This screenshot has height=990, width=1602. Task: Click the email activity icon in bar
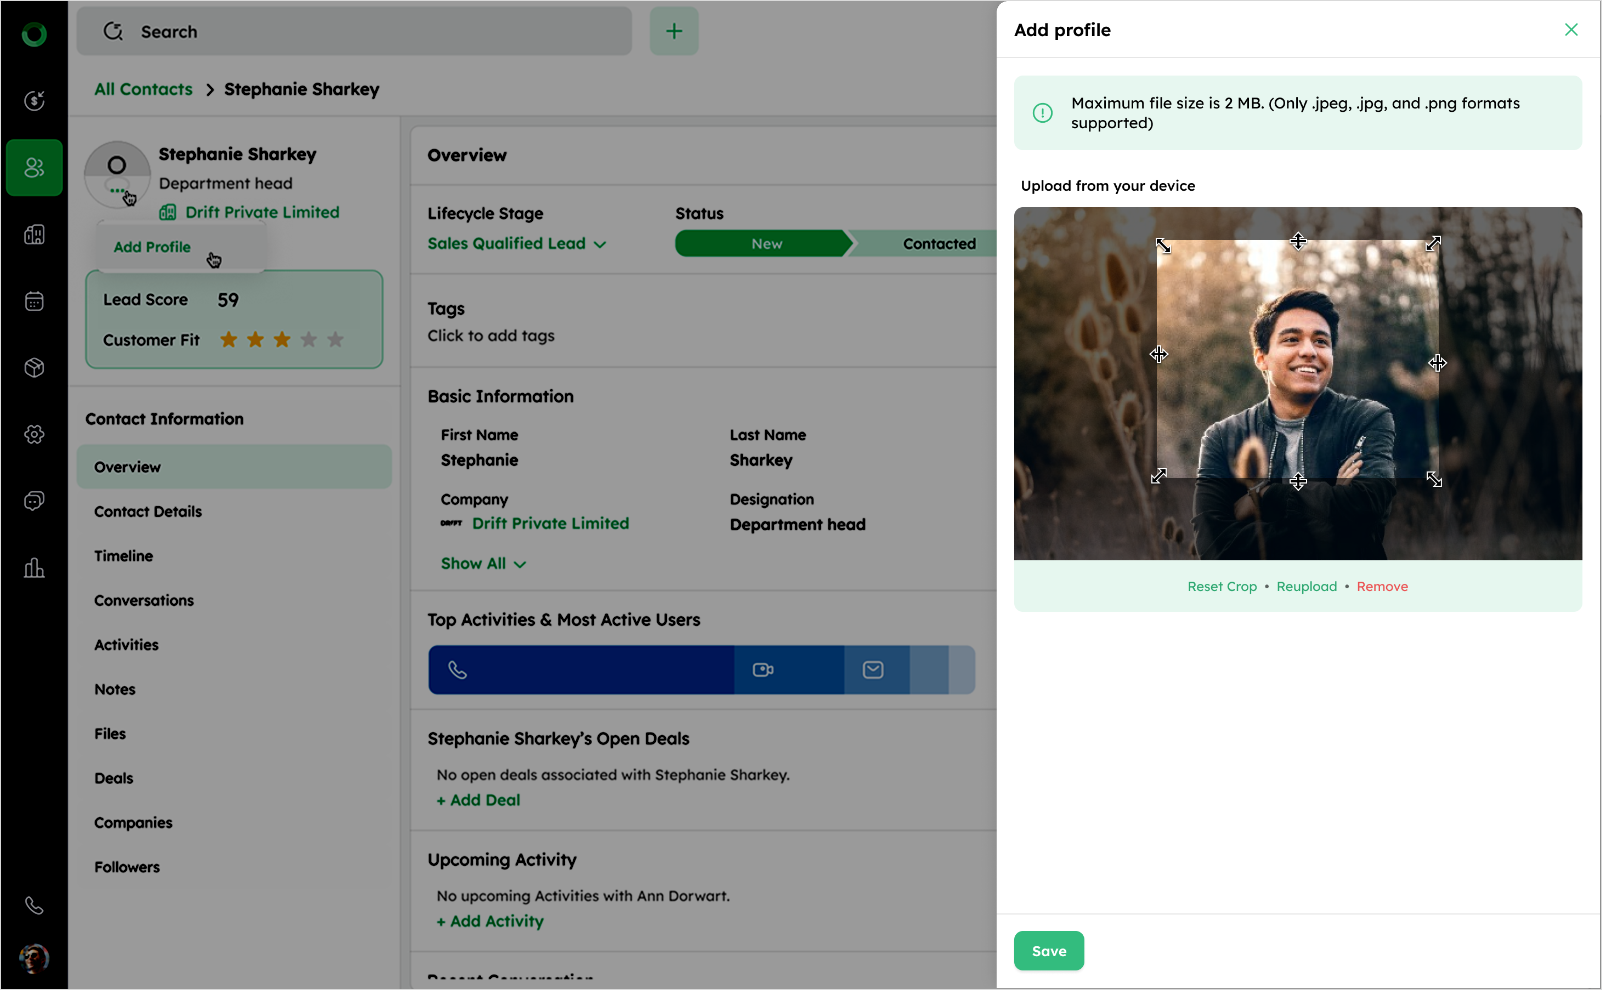[x=873, y=670]
